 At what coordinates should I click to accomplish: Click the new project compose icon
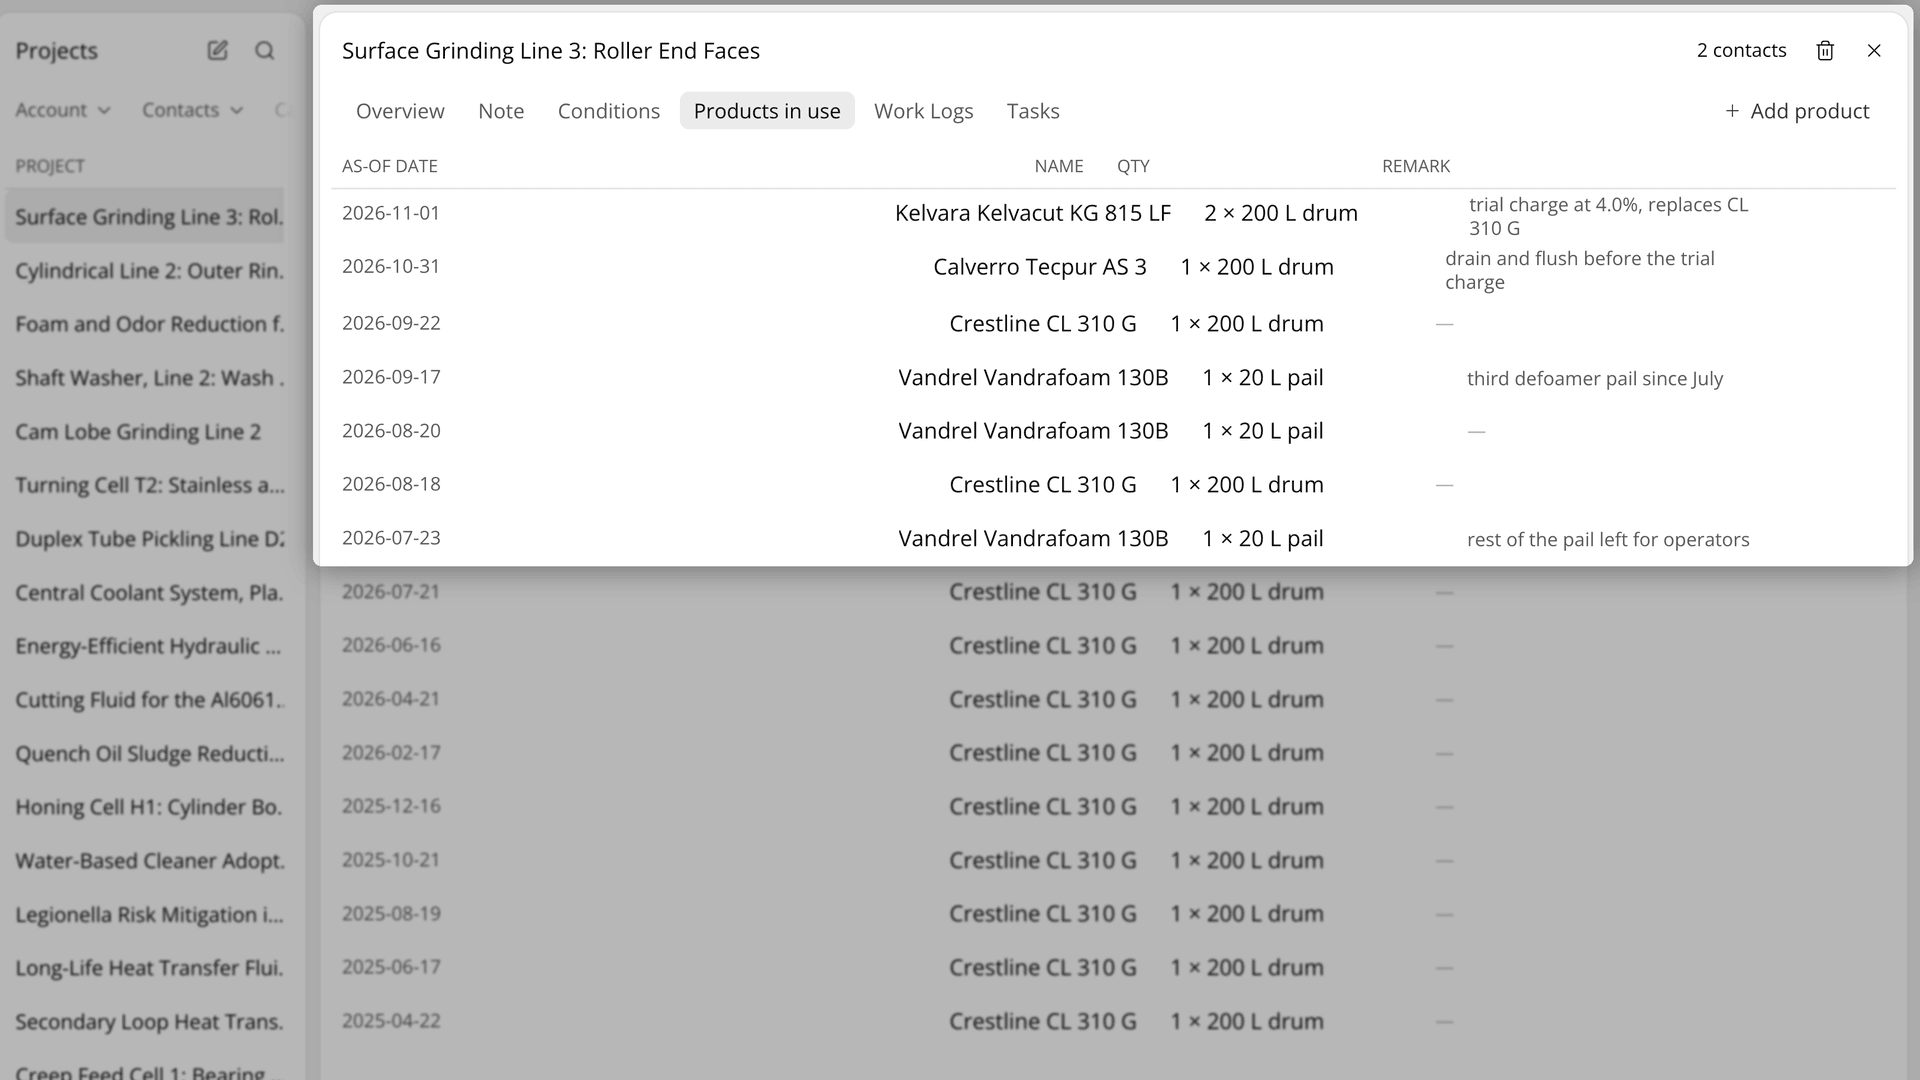tap(217, 50)
